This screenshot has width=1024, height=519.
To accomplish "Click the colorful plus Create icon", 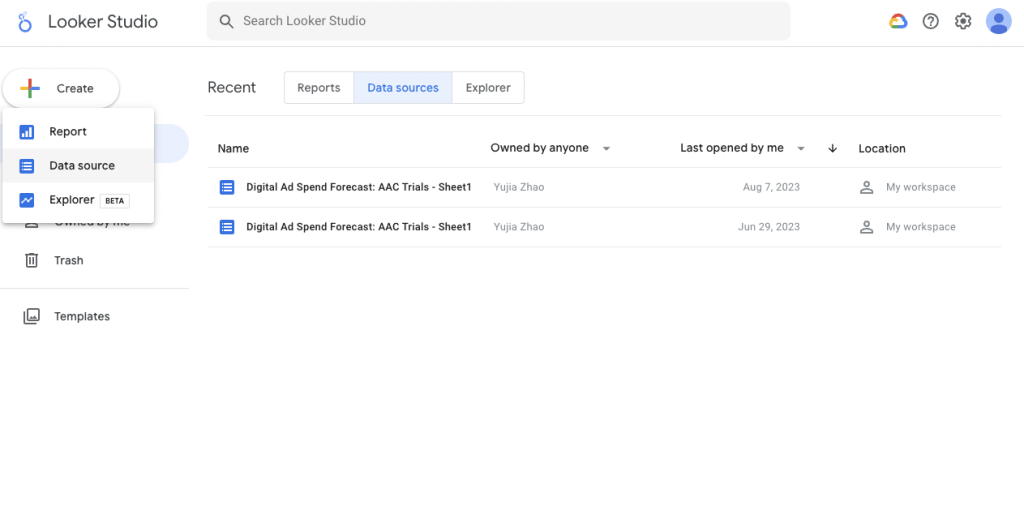I will [30, 88].
